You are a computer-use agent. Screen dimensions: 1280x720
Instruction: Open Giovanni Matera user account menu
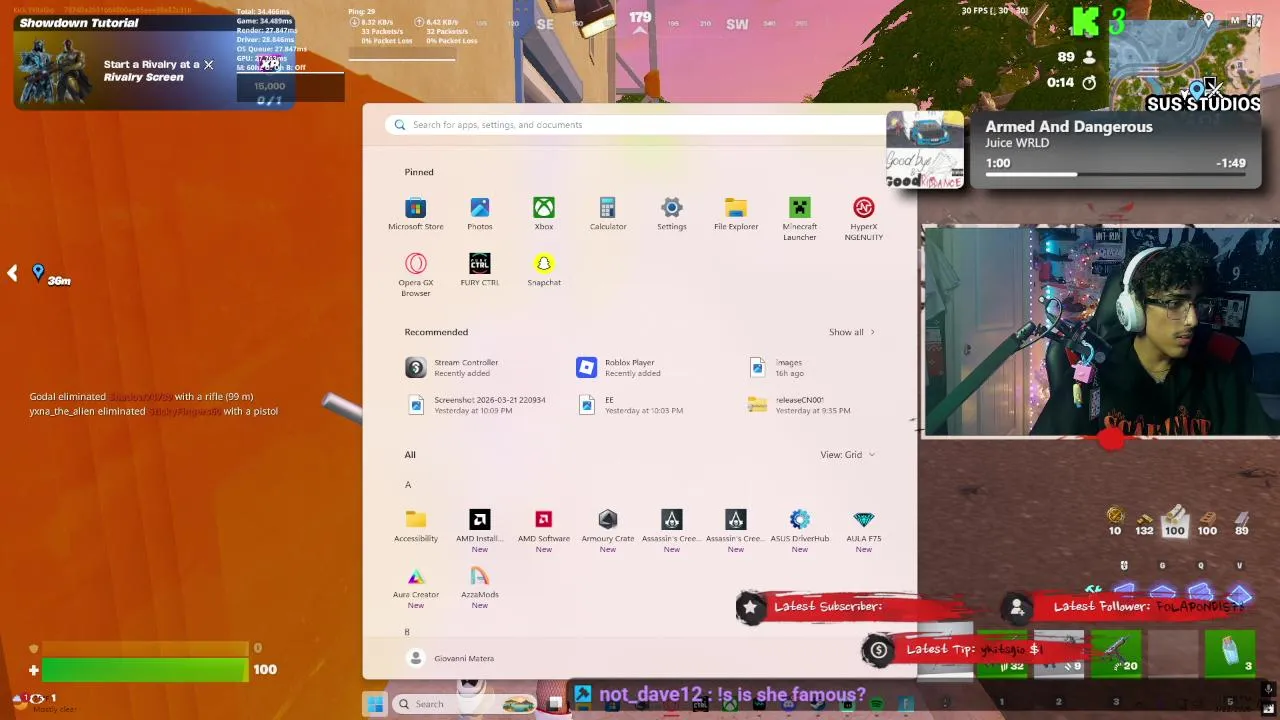click(x=452, y=658)
